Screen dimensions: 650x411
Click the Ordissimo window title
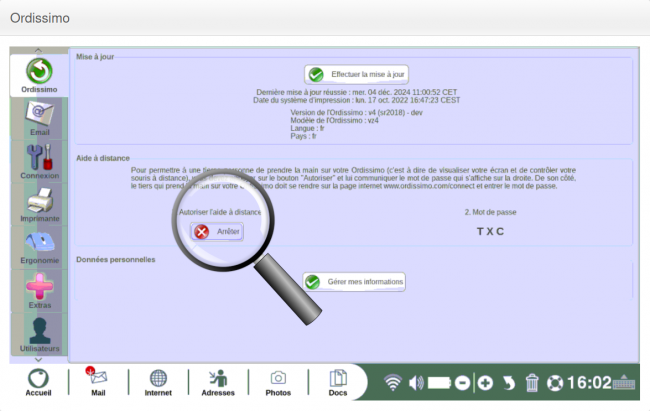[40, 18]
